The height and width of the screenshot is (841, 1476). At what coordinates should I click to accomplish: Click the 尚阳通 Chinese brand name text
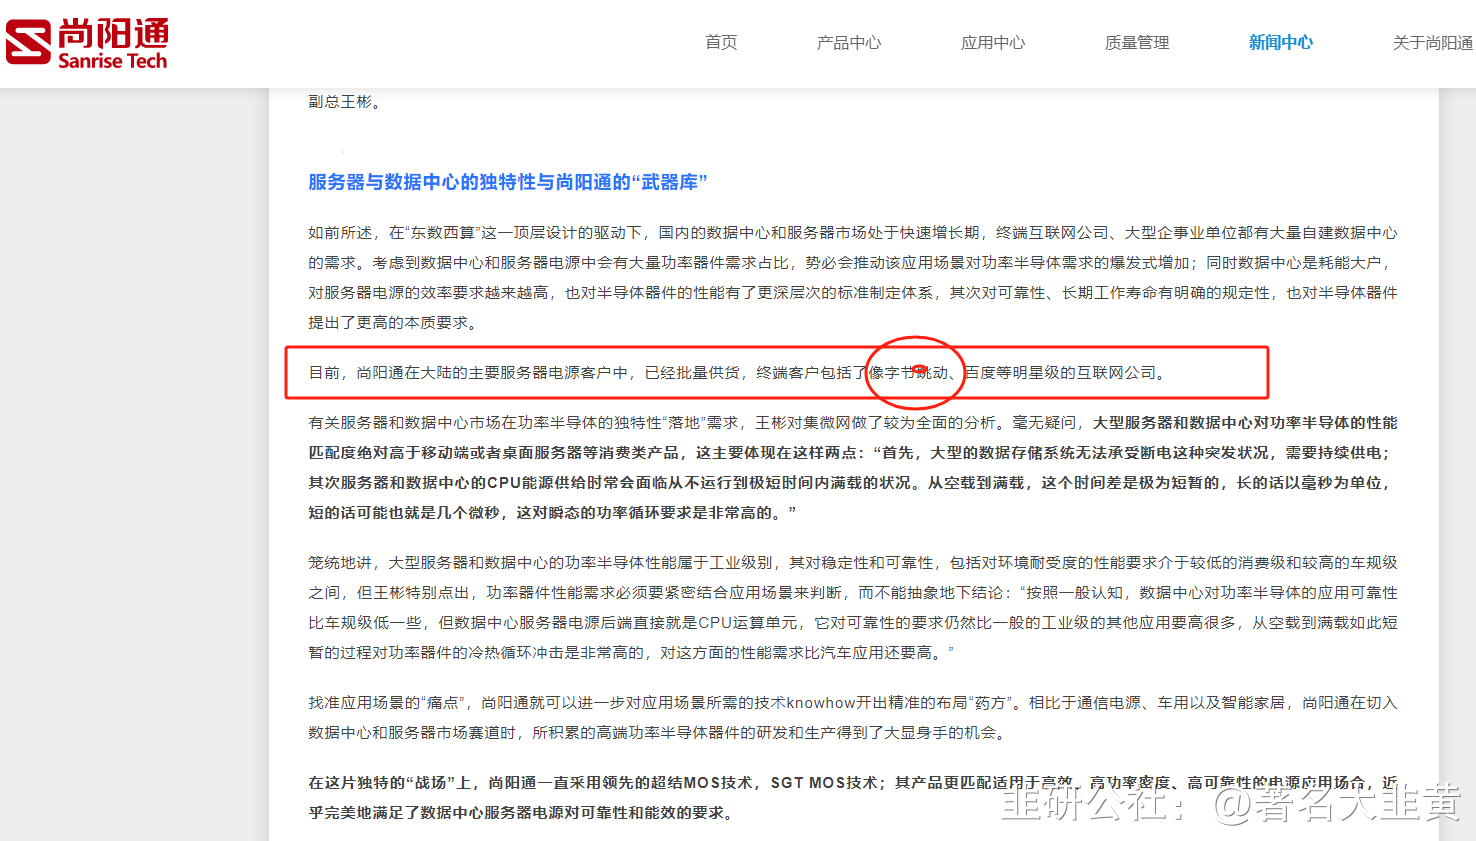[113, 33]
